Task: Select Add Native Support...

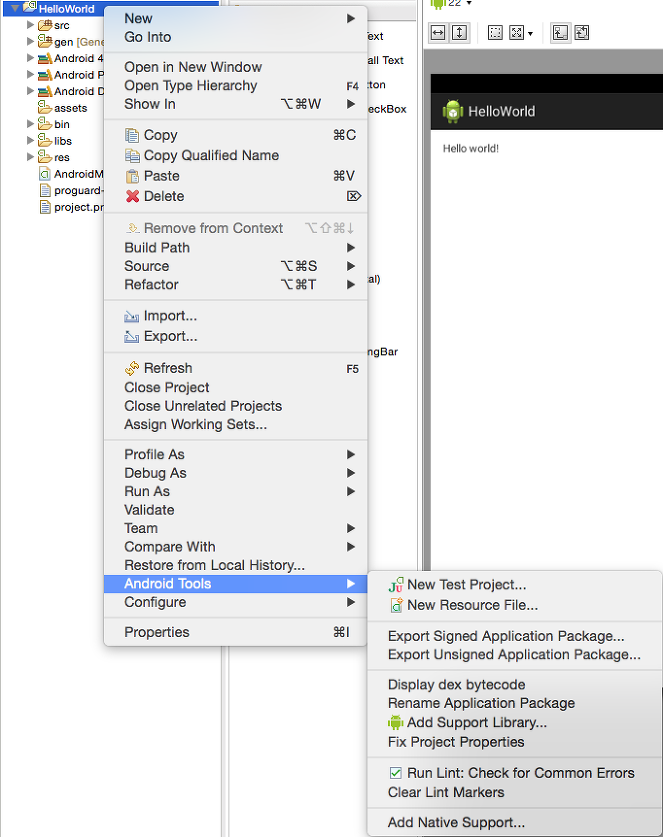Action: pyautogui.click(x=515, y=823)
